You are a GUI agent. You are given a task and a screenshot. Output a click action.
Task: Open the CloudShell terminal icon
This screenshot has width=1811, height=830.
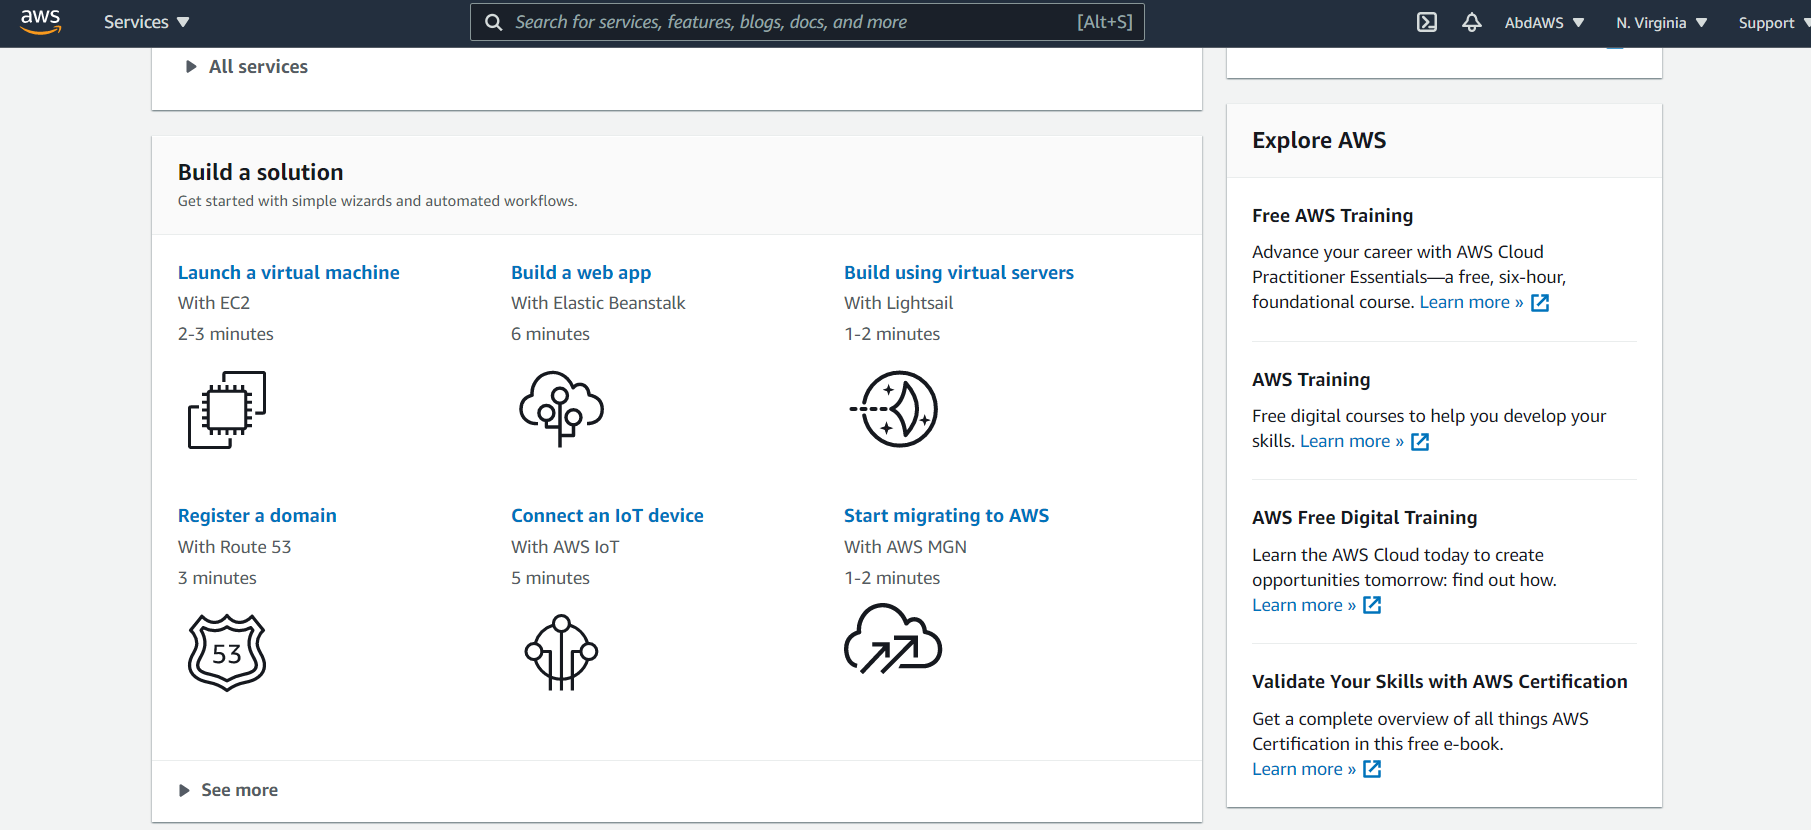(1427, 22)
